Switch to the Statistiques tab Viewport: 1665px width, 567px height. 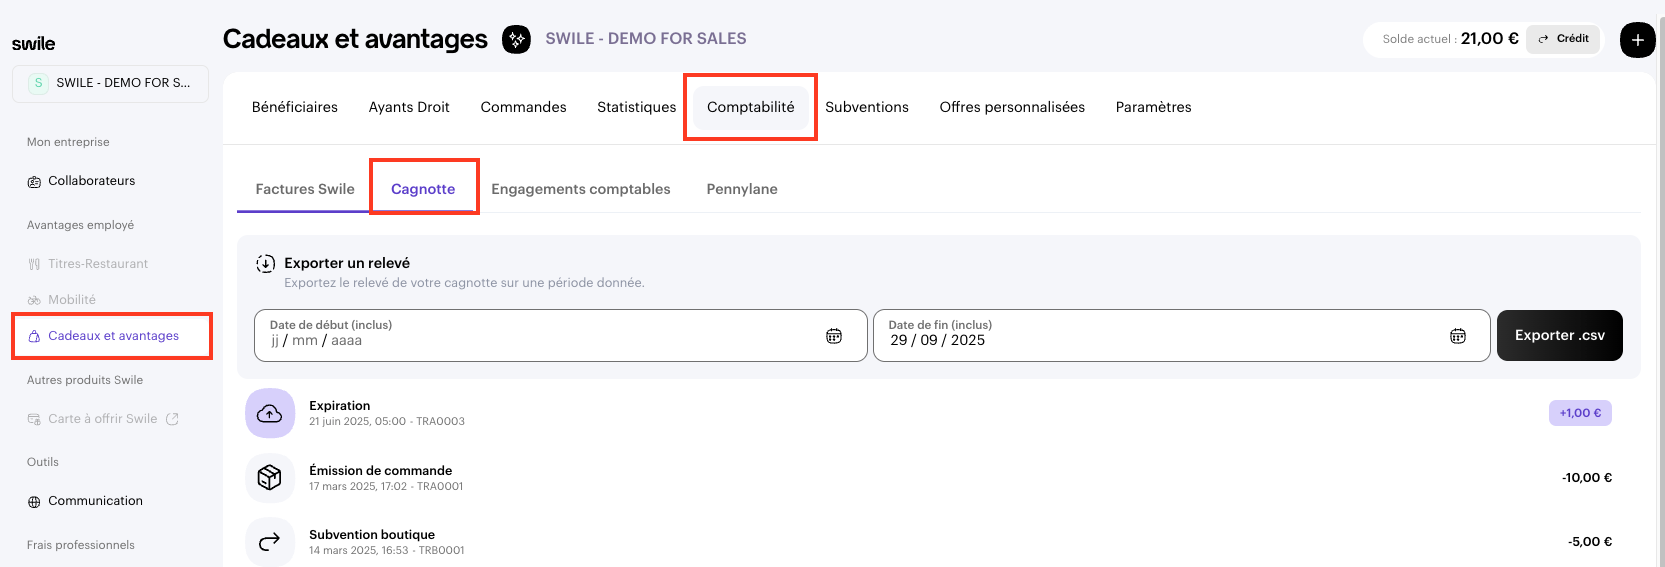coord(636,107)
